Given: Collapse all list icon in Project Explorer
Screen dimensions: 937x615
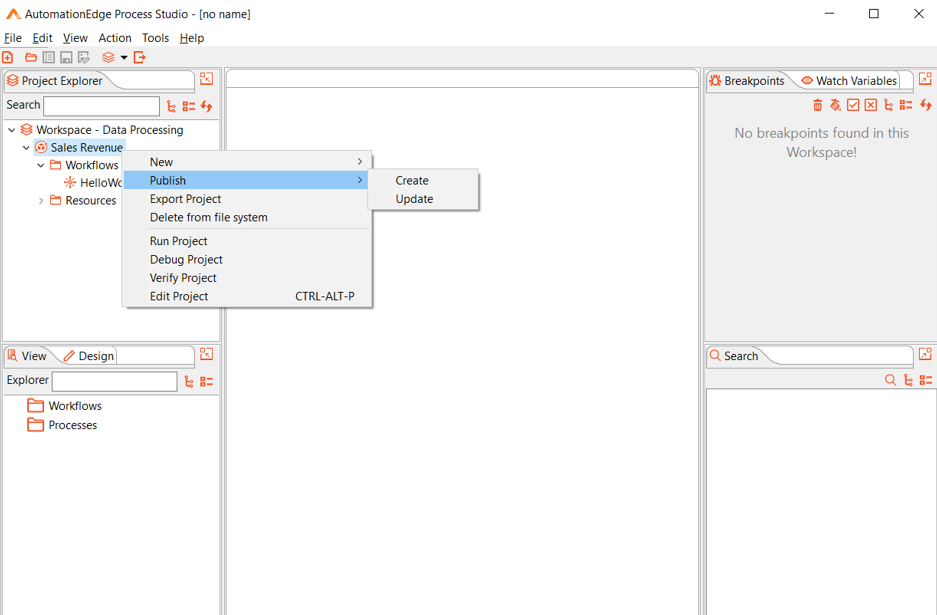Looking at the screenshot, I should [189, 106].
